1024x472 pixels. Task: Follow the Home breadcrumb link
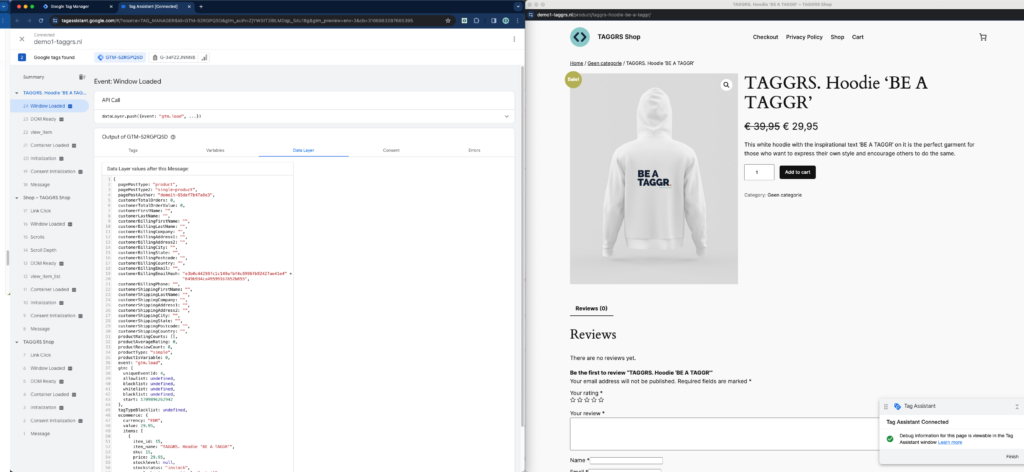click(x=576, y=63)
